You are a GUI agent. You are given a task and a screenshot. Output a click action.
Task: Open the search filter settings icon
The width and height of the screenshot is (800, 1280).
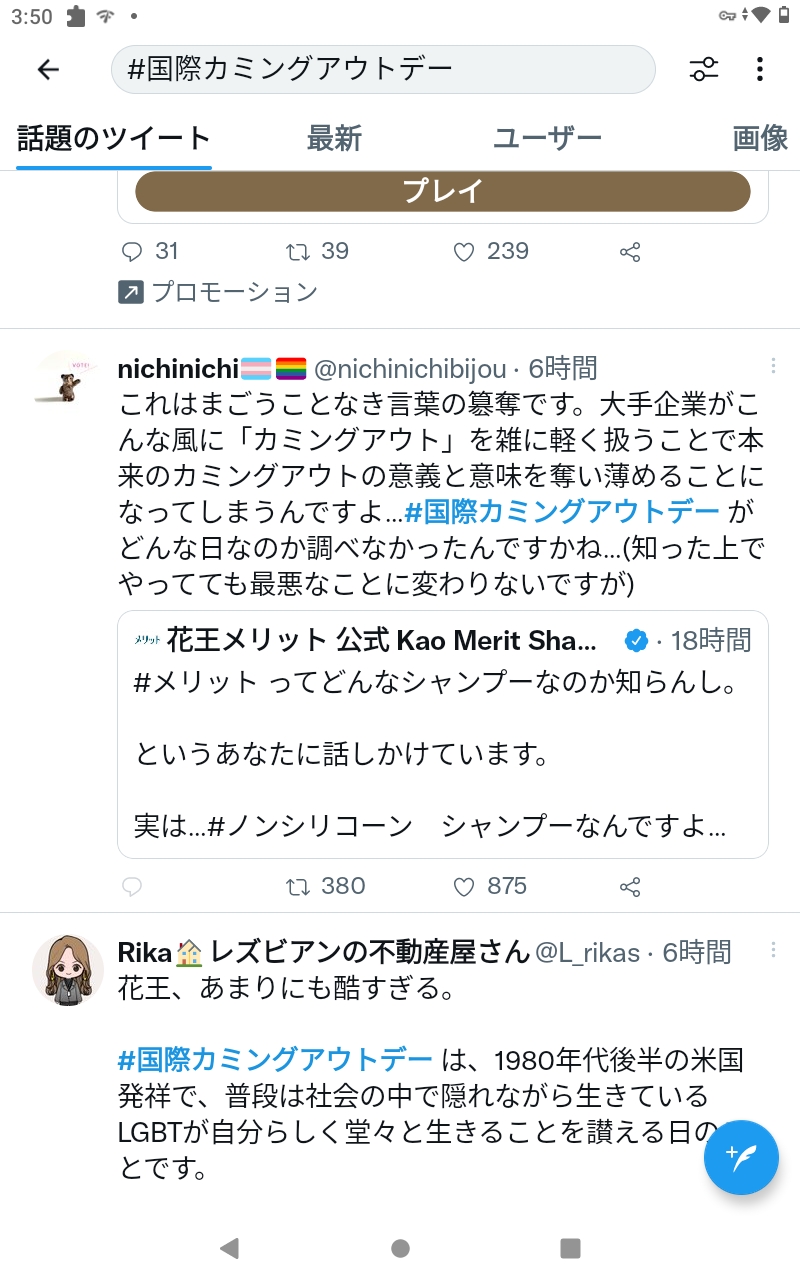click(x=704, y=69)
